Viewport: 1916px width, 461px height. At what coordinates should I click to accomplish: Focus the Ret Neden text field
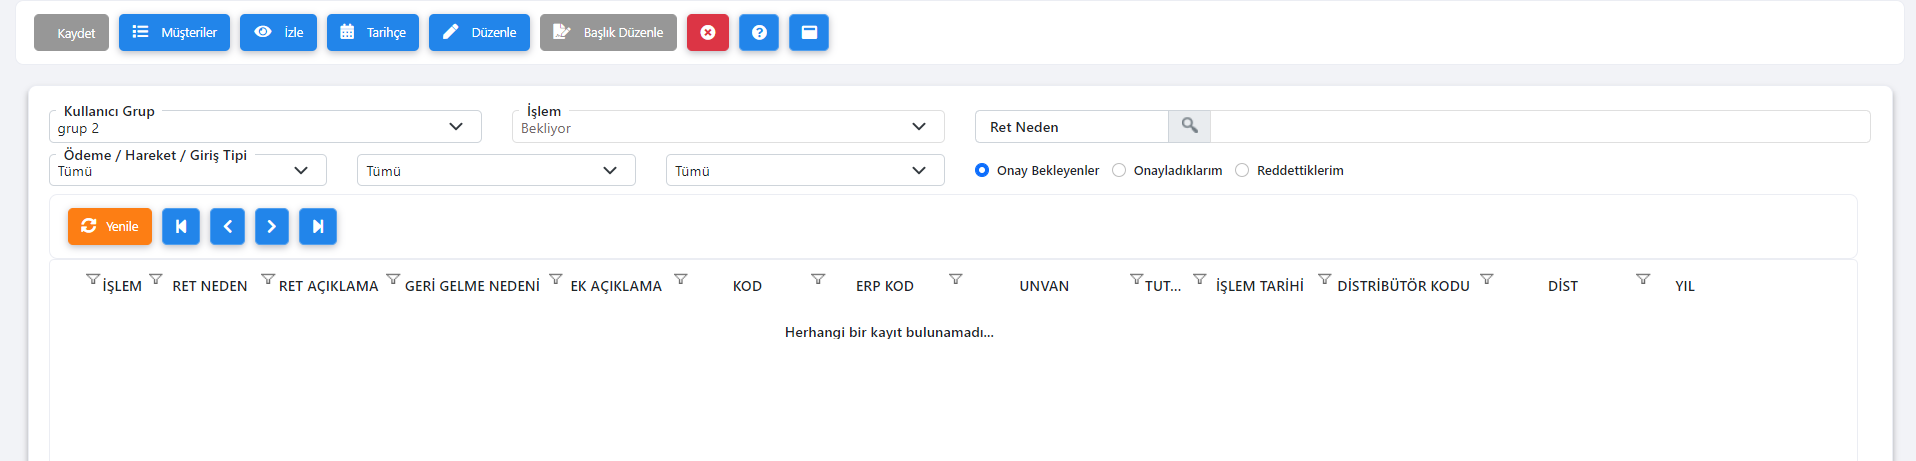click(1540, 126)
